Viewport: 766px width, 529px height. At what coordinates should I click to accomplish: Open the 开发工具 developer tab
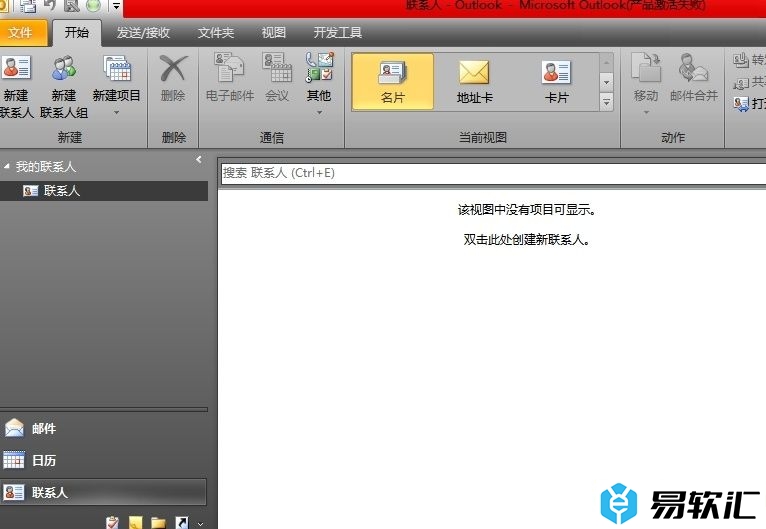338,33
